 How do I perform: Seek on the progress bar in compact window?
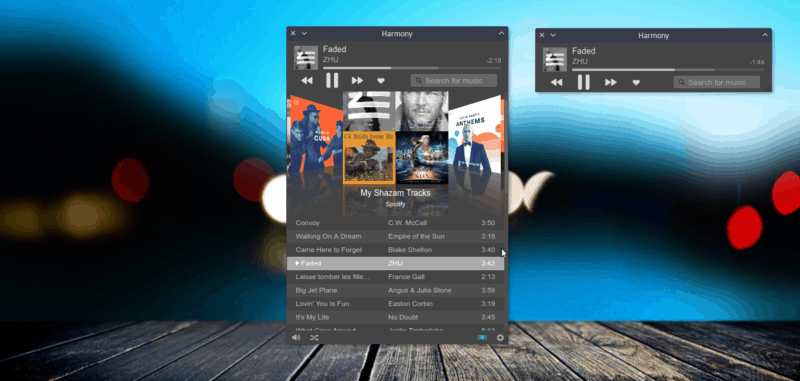(668, 69)
